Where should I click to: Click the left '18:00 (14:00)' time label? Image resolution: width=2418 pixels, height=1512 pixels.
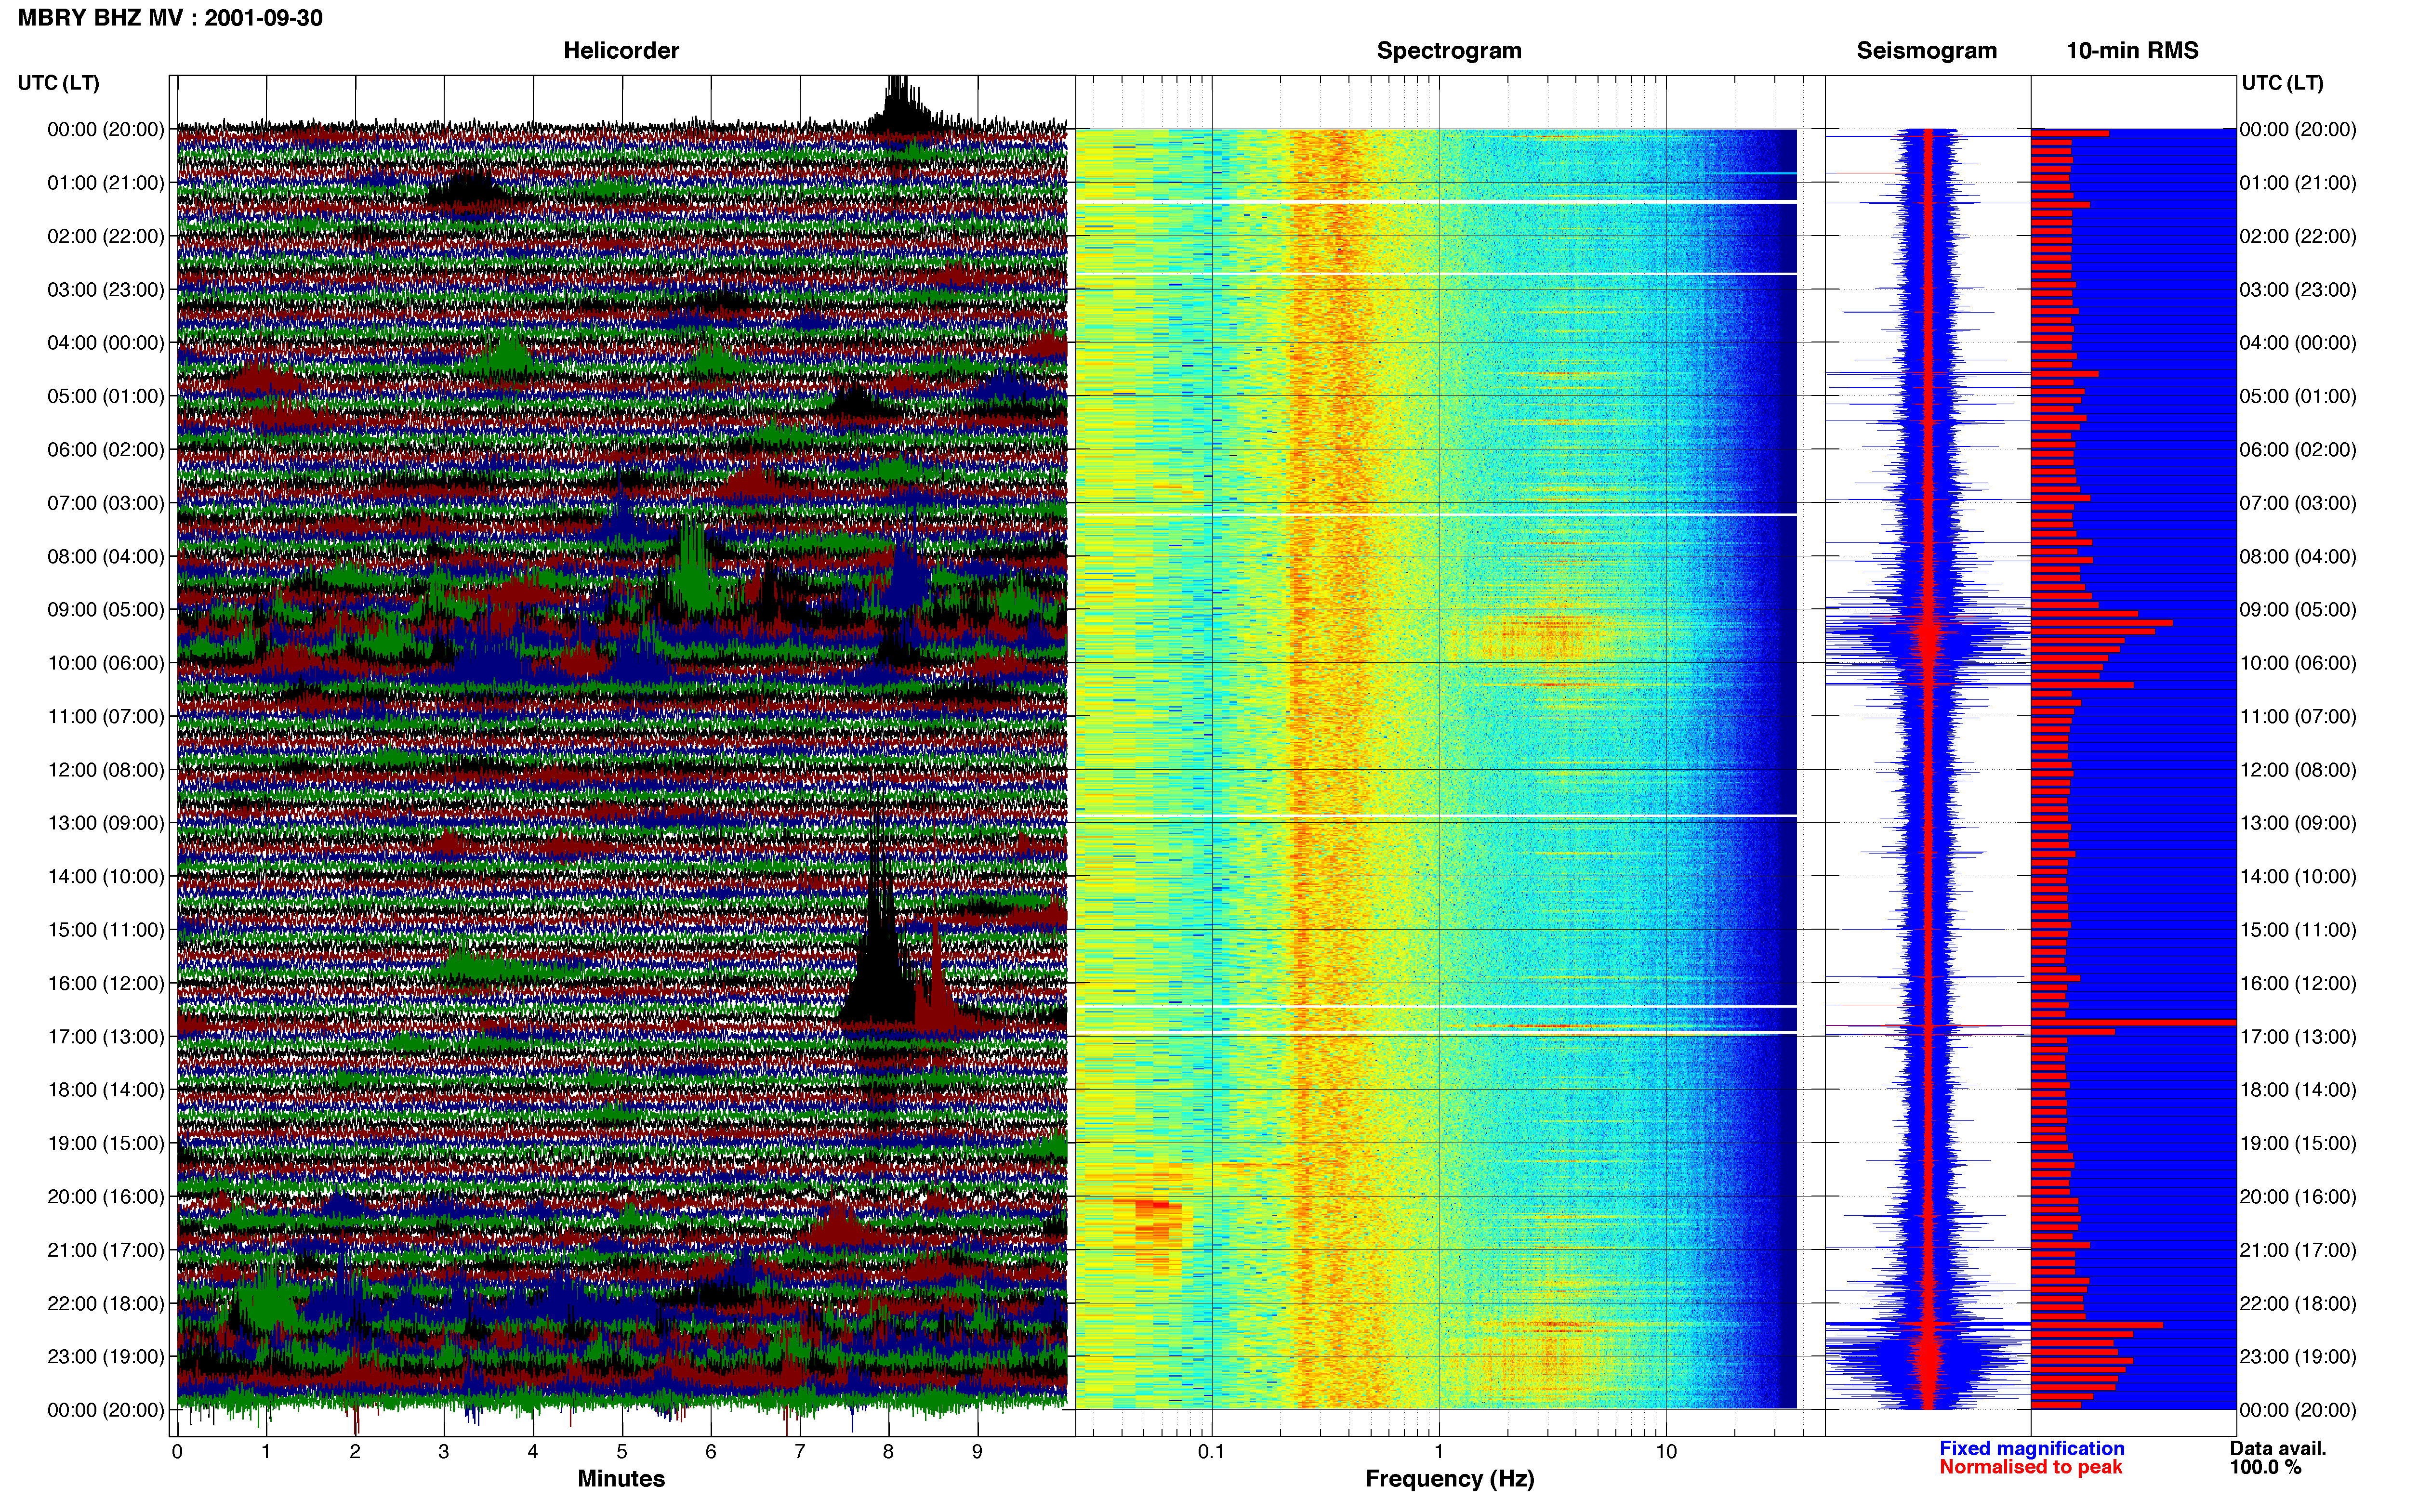tap(106, 1090)
